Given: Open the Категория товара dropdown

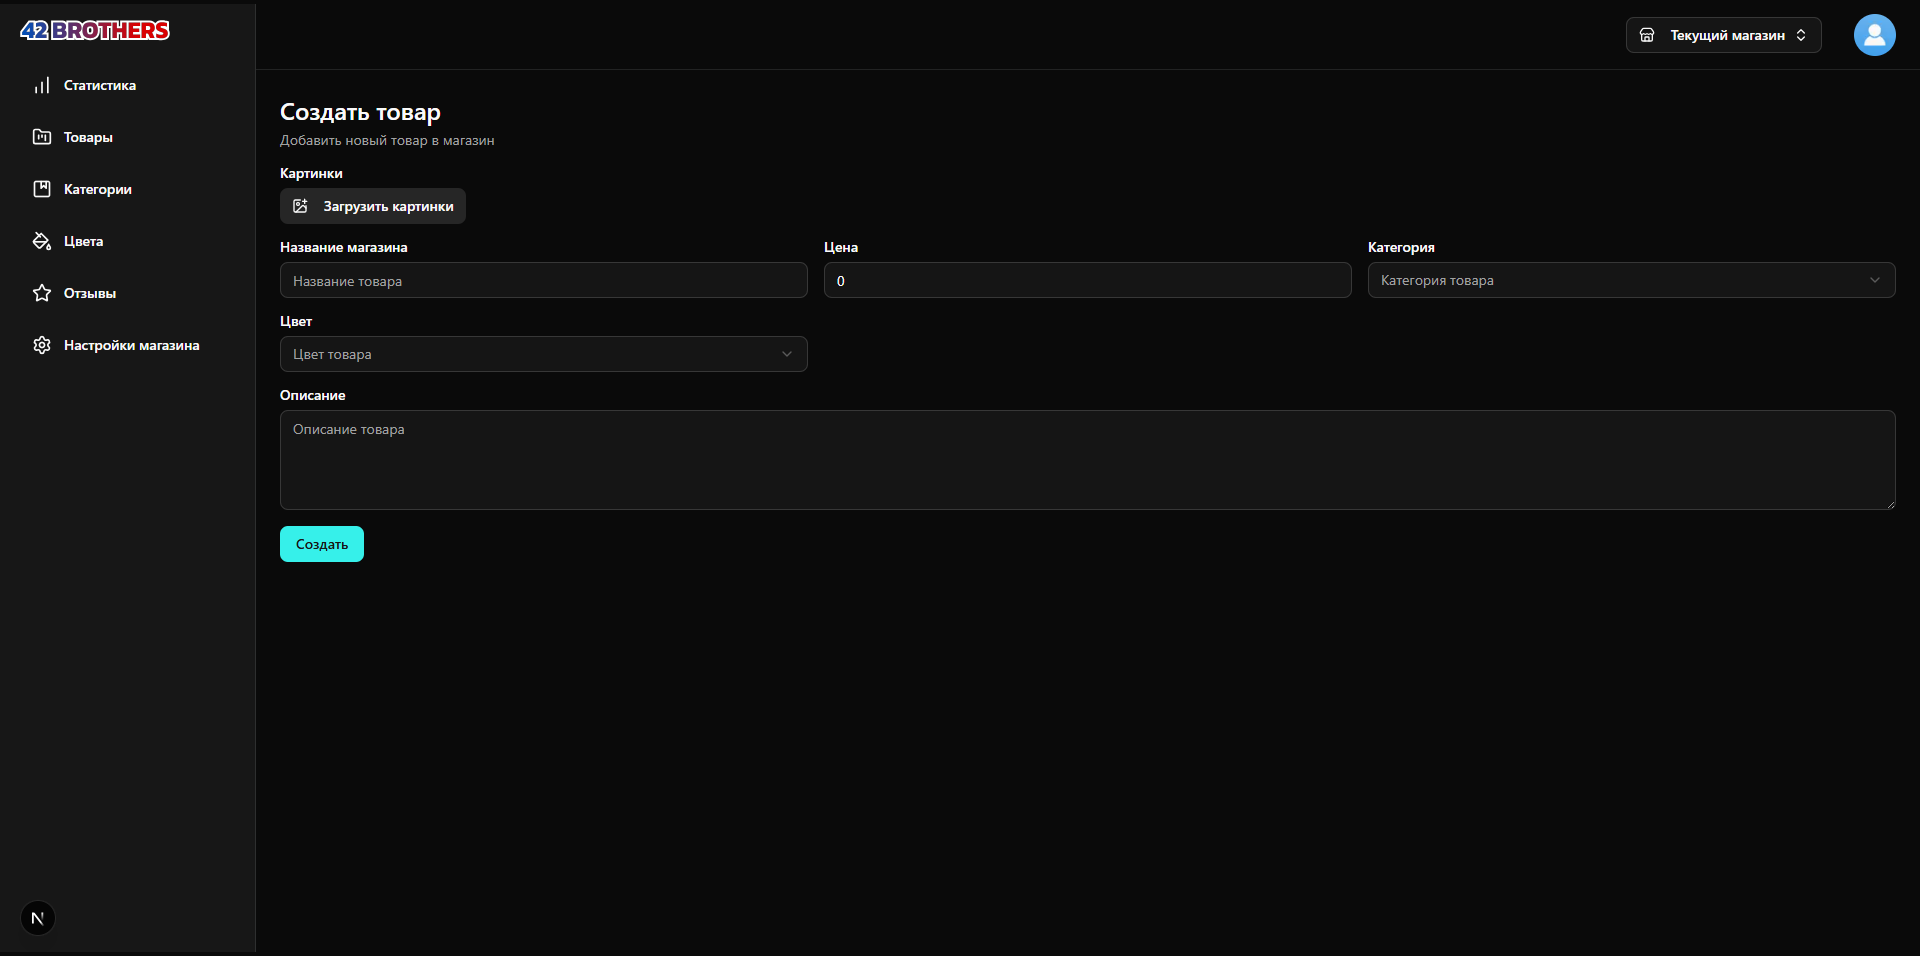Looking at the screenshot, I should [1630, 281].
